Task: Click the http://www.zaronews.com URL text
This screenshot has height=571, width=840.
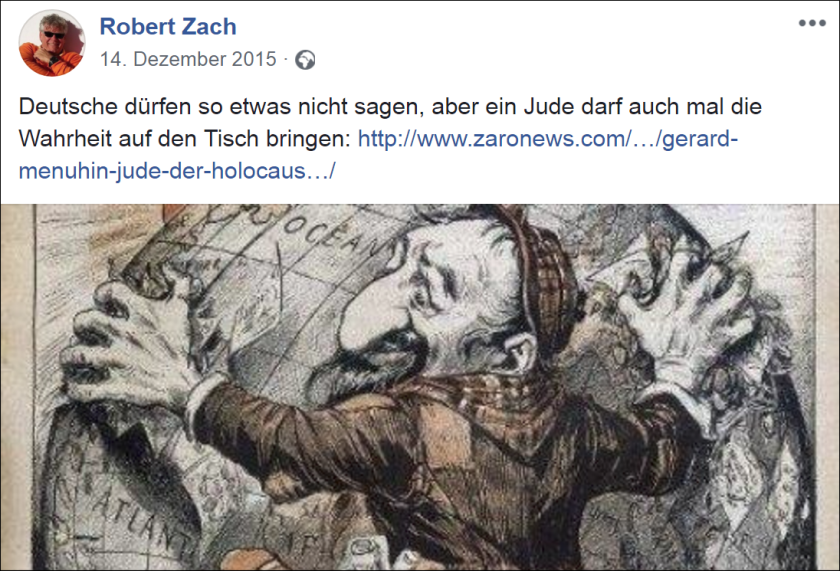Action: coord(495,139)
